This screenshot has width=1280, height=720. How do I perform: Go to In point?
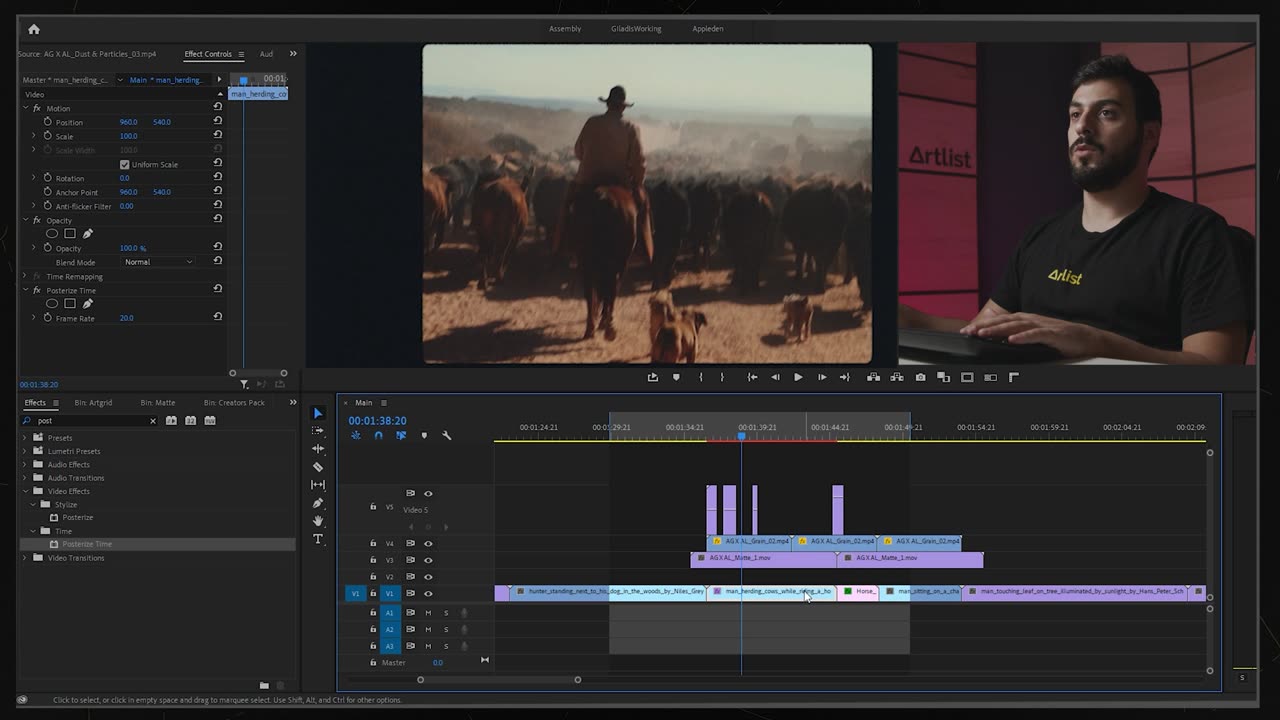pyautogui.click(x=752, y=377)
